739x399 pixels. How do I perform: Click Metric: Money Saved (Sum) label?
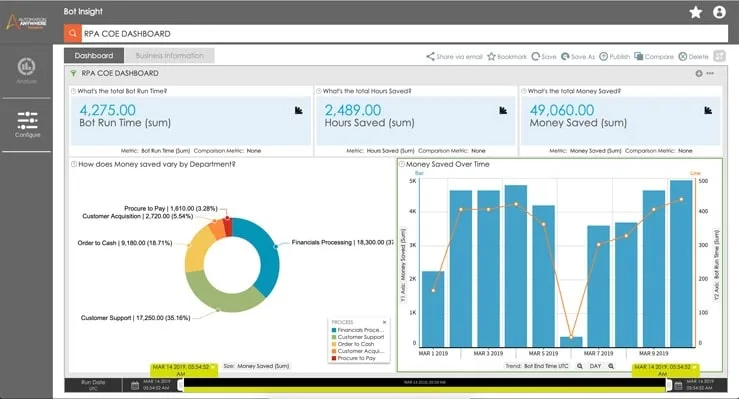[585, 151]
